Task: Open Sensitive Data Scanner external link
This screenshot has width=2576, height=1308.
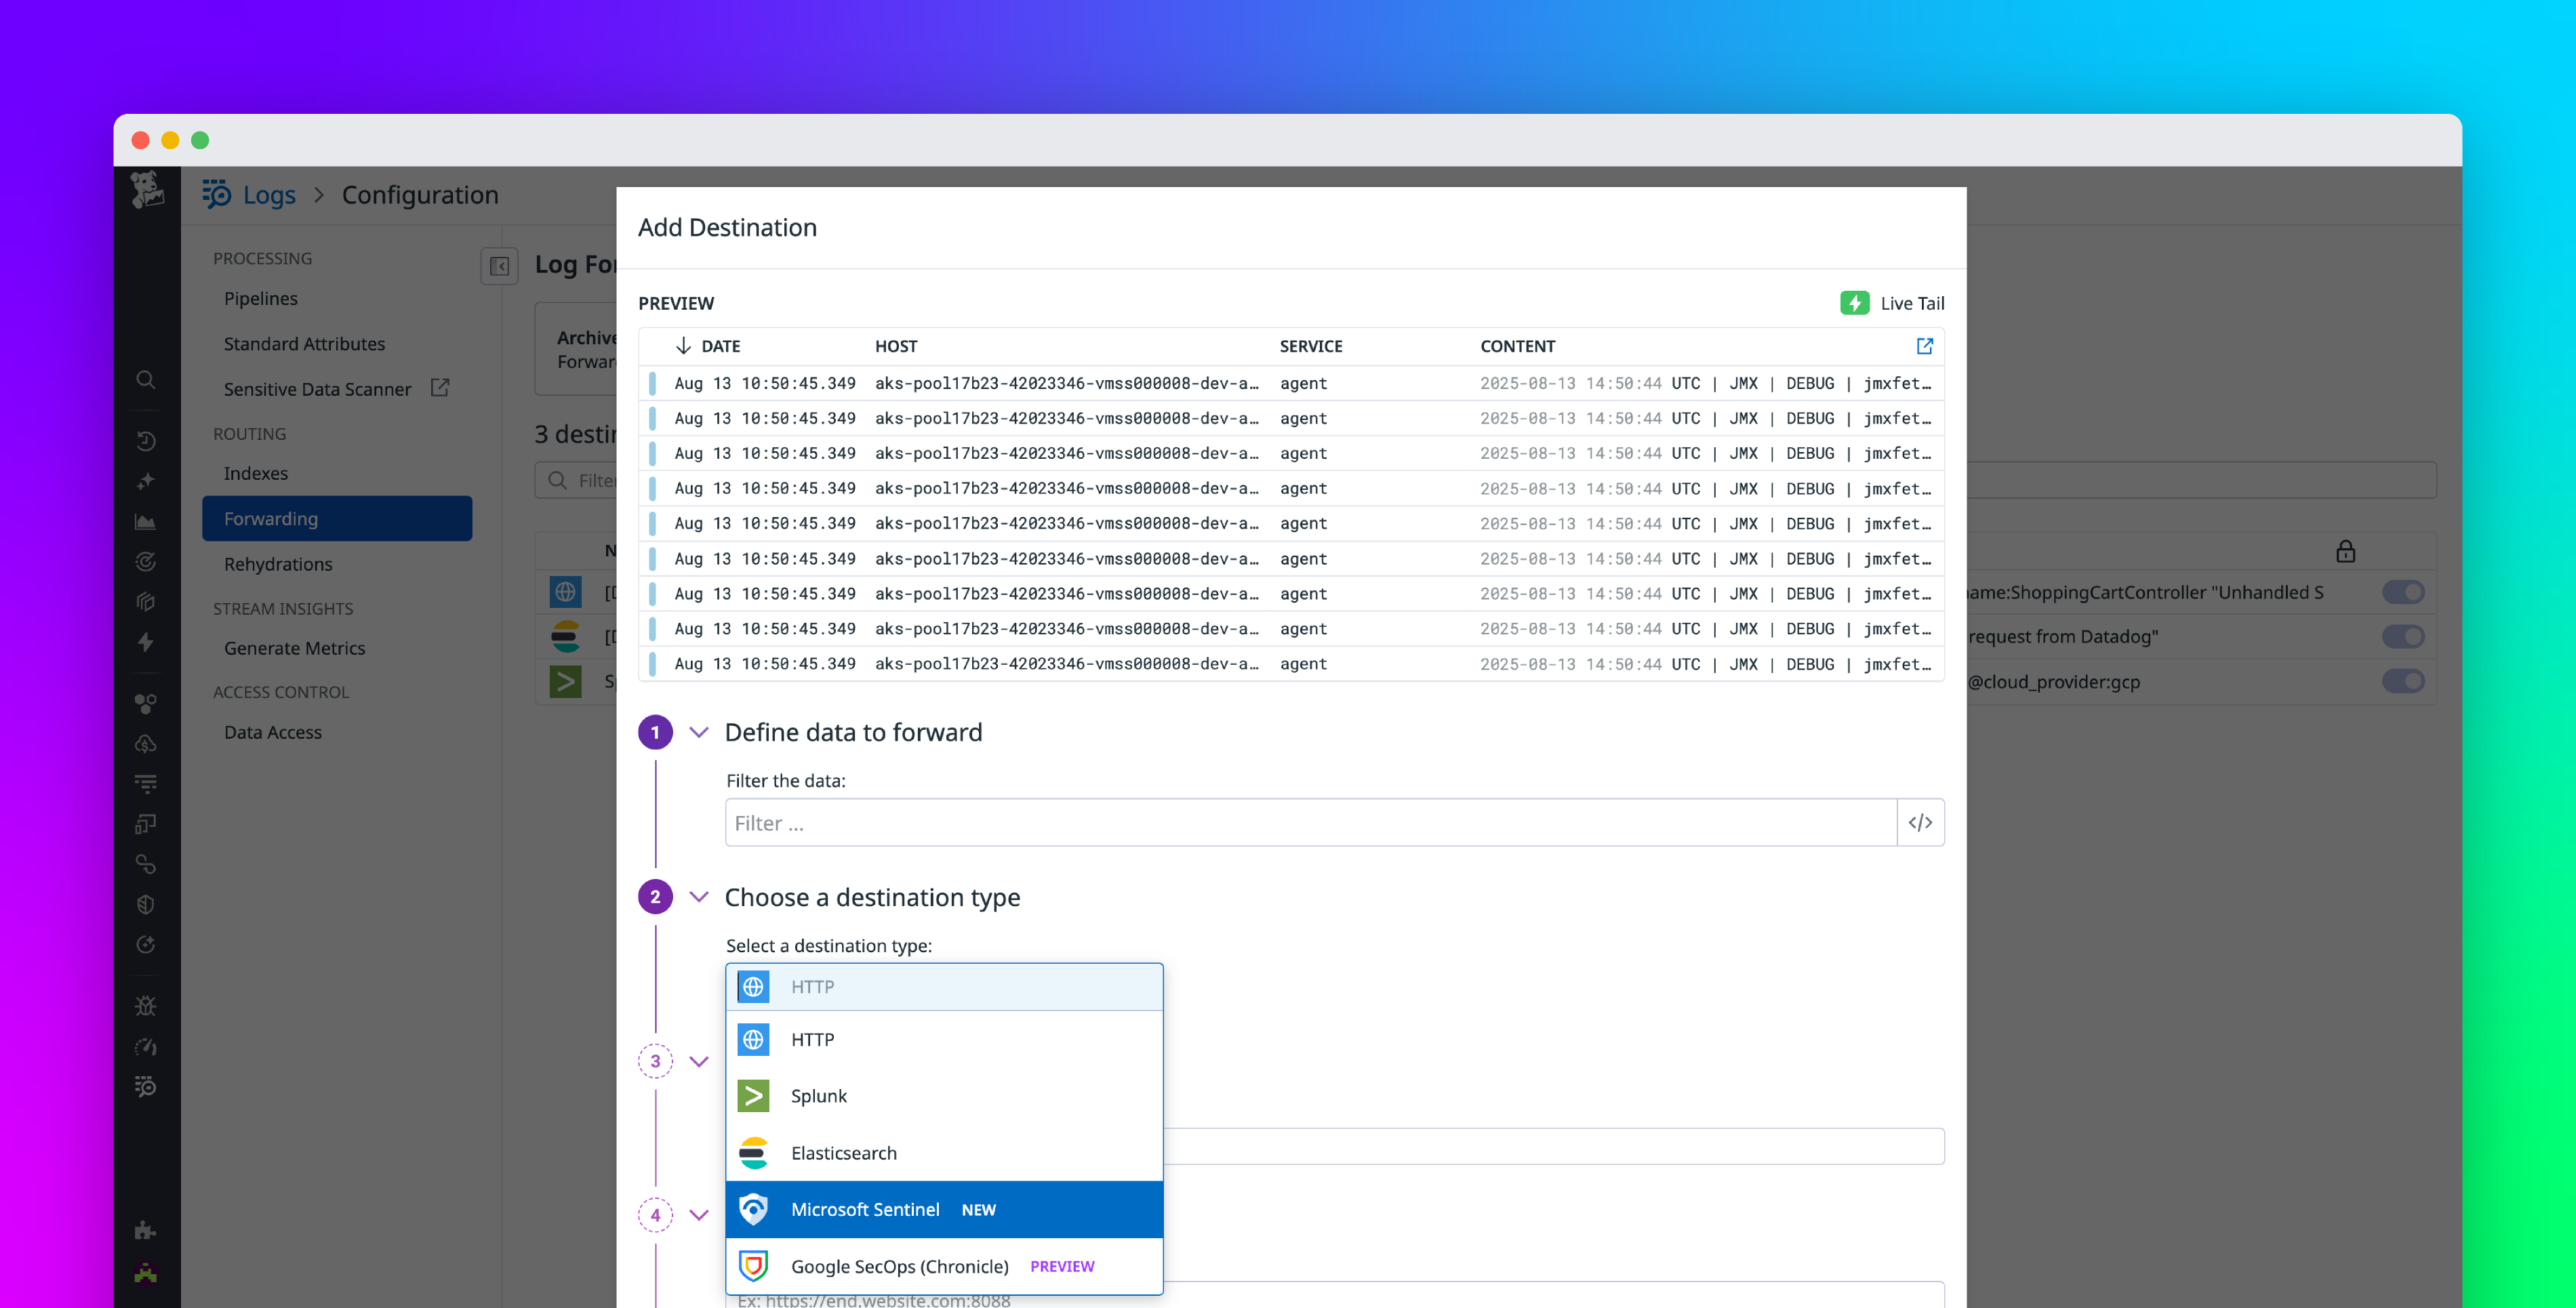Action: [440, 388]
